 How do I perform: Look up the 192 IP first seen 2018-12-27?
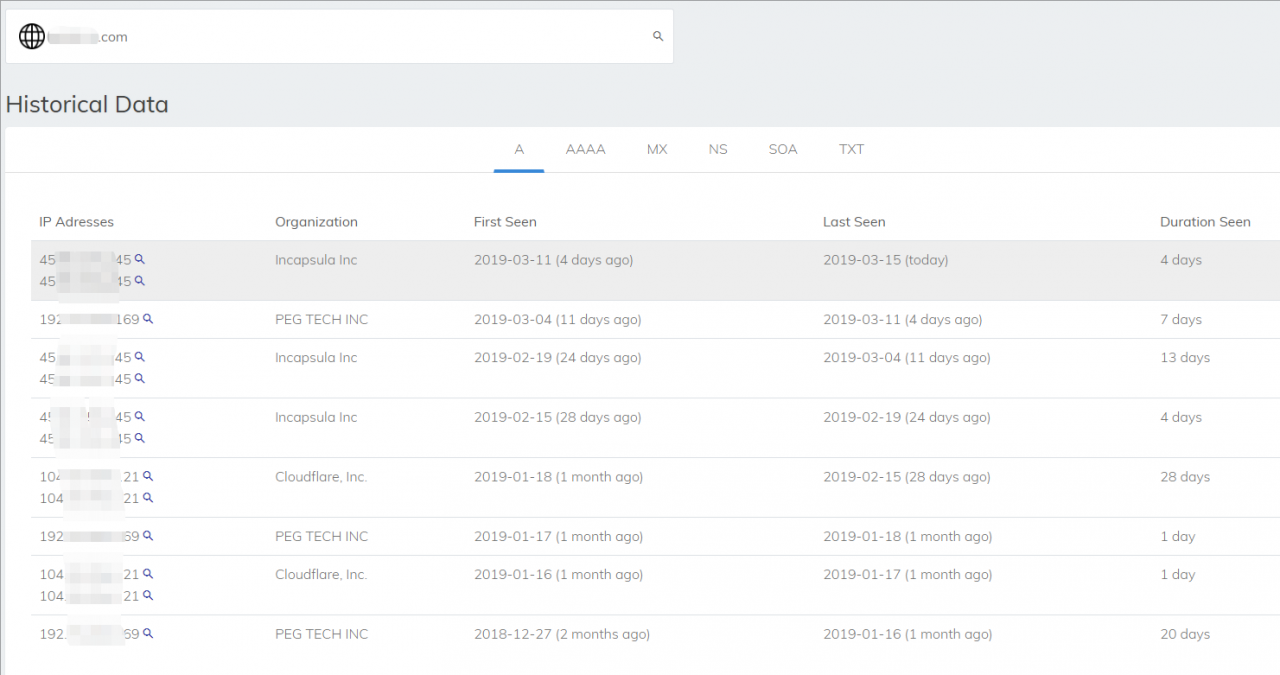[x=148, y=633]
